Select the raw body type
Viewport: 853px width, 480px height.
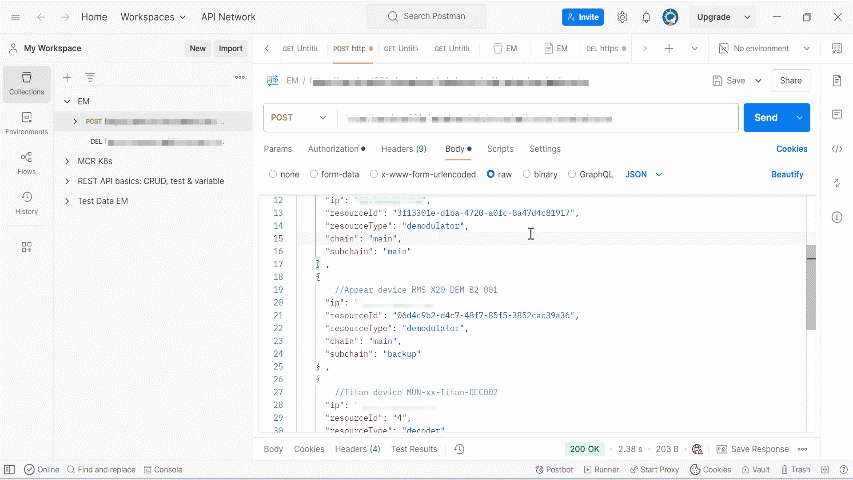point(491,174)
